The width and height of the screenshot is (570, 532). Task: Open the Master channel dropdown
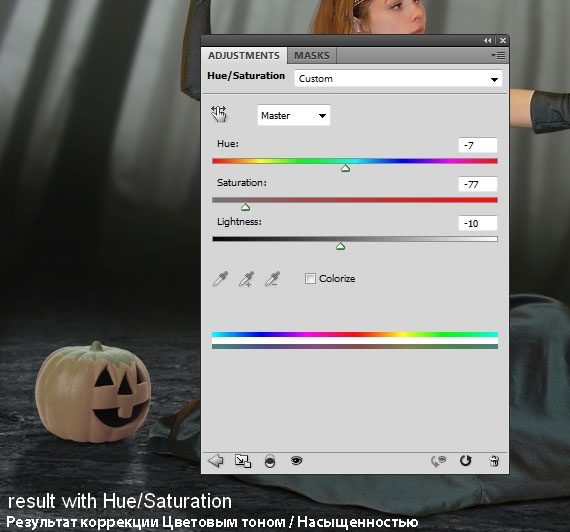pyautogui.click(x=294, y=115)
